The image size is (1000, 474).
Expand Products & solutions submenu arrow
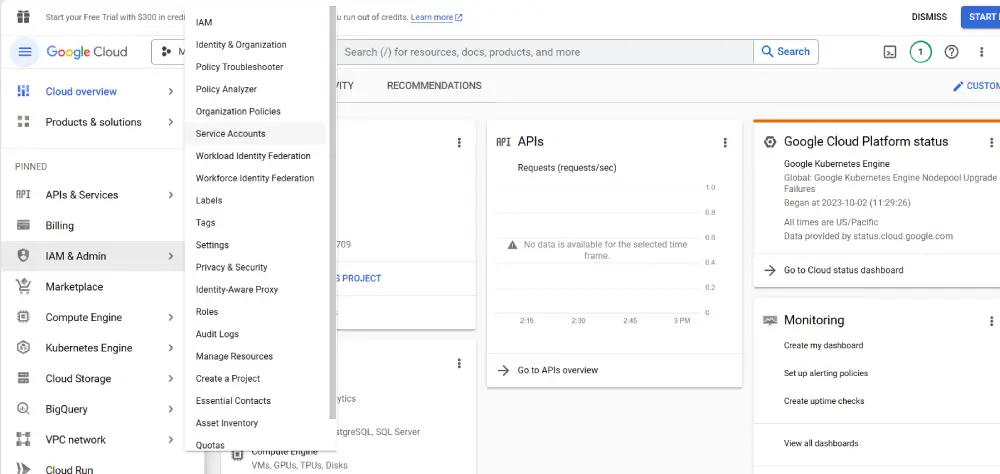[170, 122]
